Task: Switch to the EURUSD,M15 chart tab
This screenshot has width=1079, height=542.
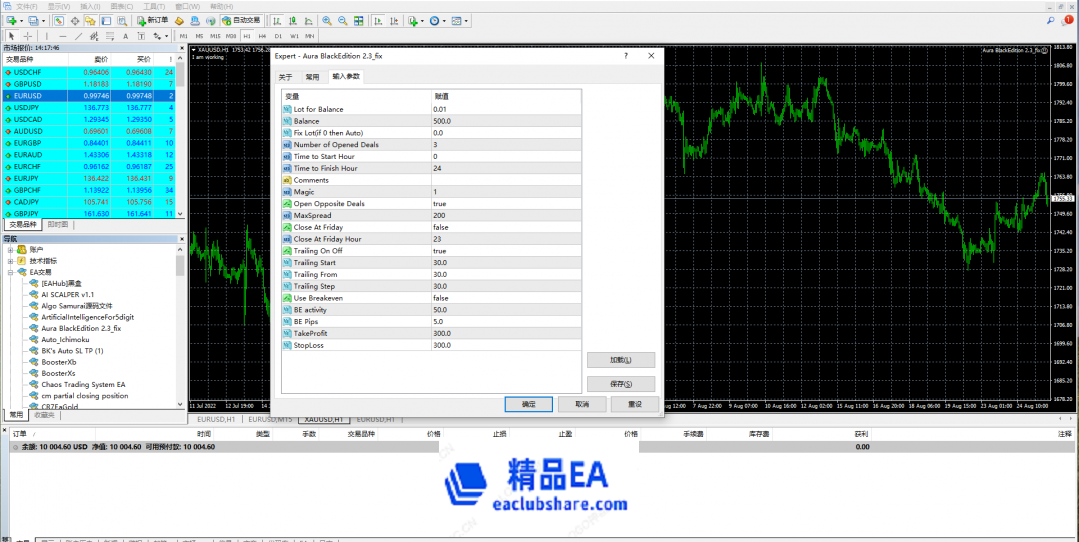Action: coord(270,418)
